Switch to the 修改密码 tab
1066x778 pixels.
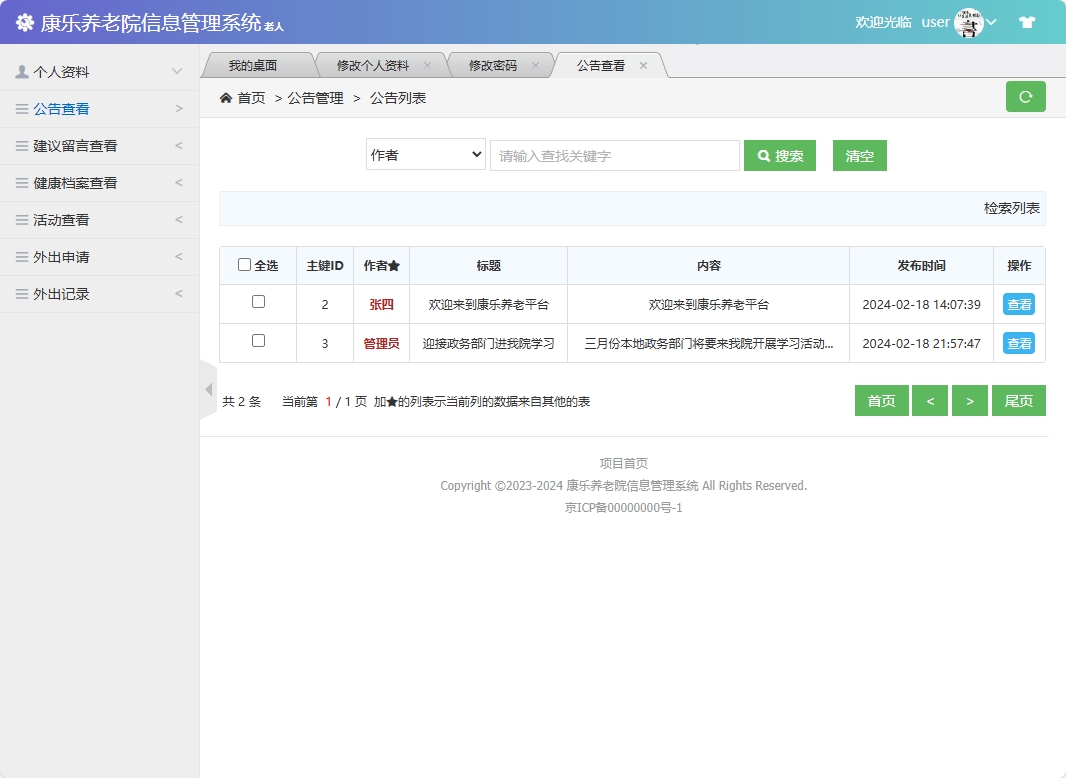point(495,63)
